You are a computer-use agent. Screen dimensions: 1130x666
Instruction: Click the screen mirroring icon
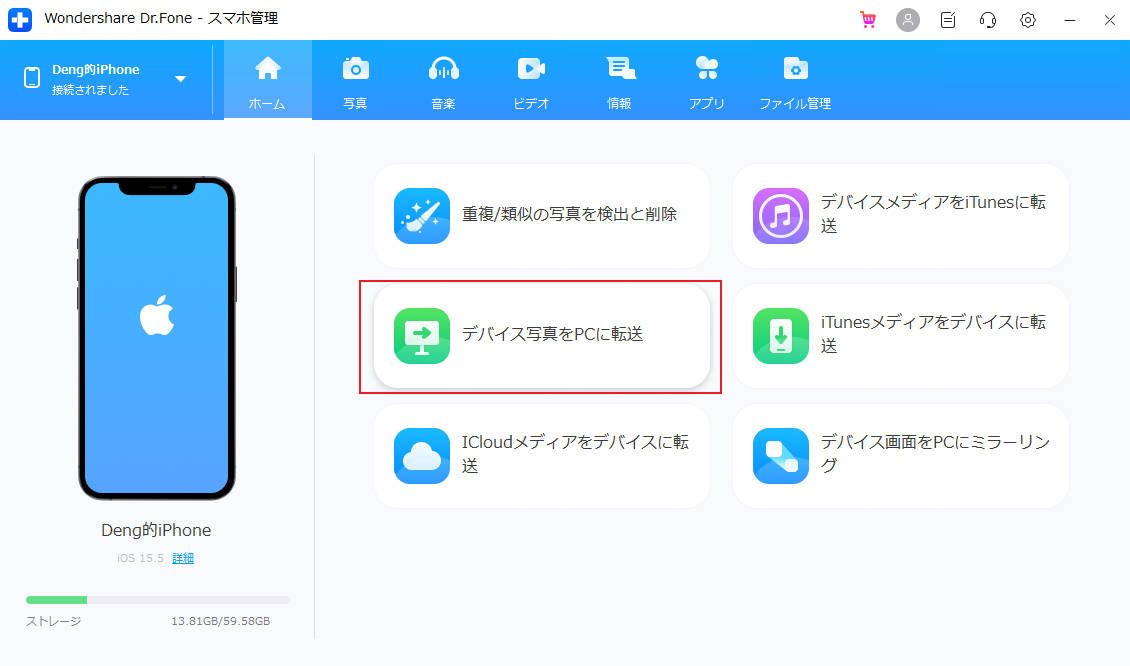pos(780,456)
